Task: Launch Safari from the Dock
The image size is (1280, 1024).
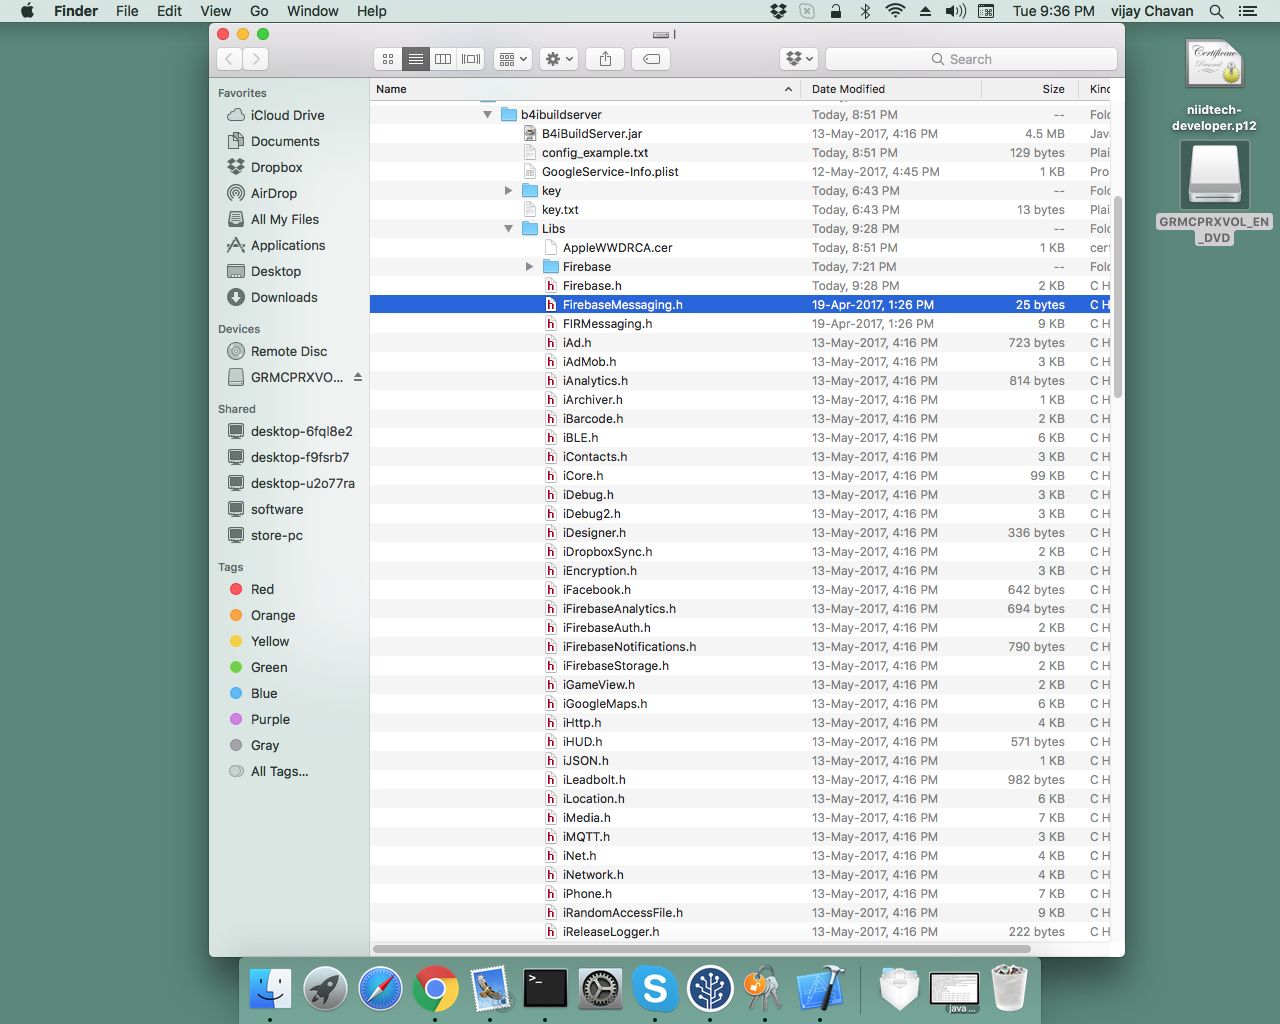Action: pos(380,989)
